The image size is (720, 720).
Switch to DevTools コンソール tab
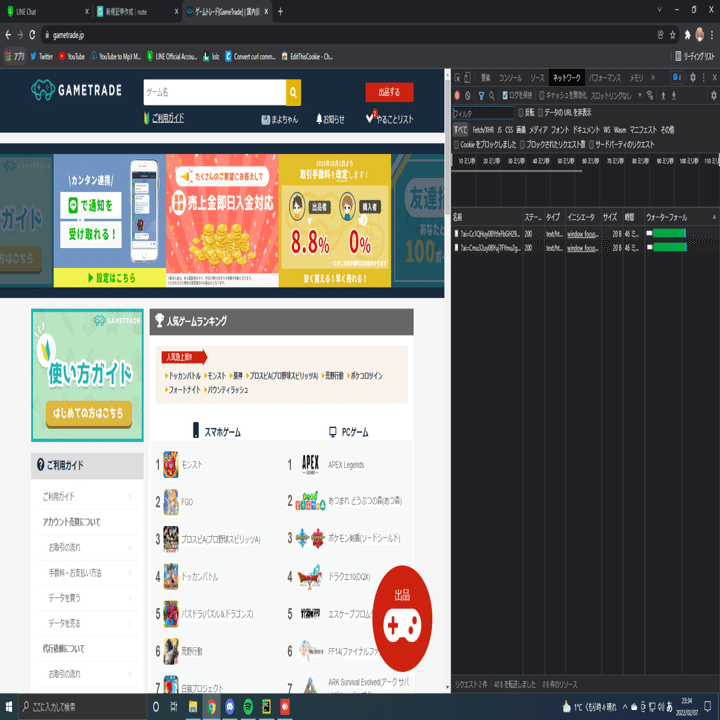point(510,78)
